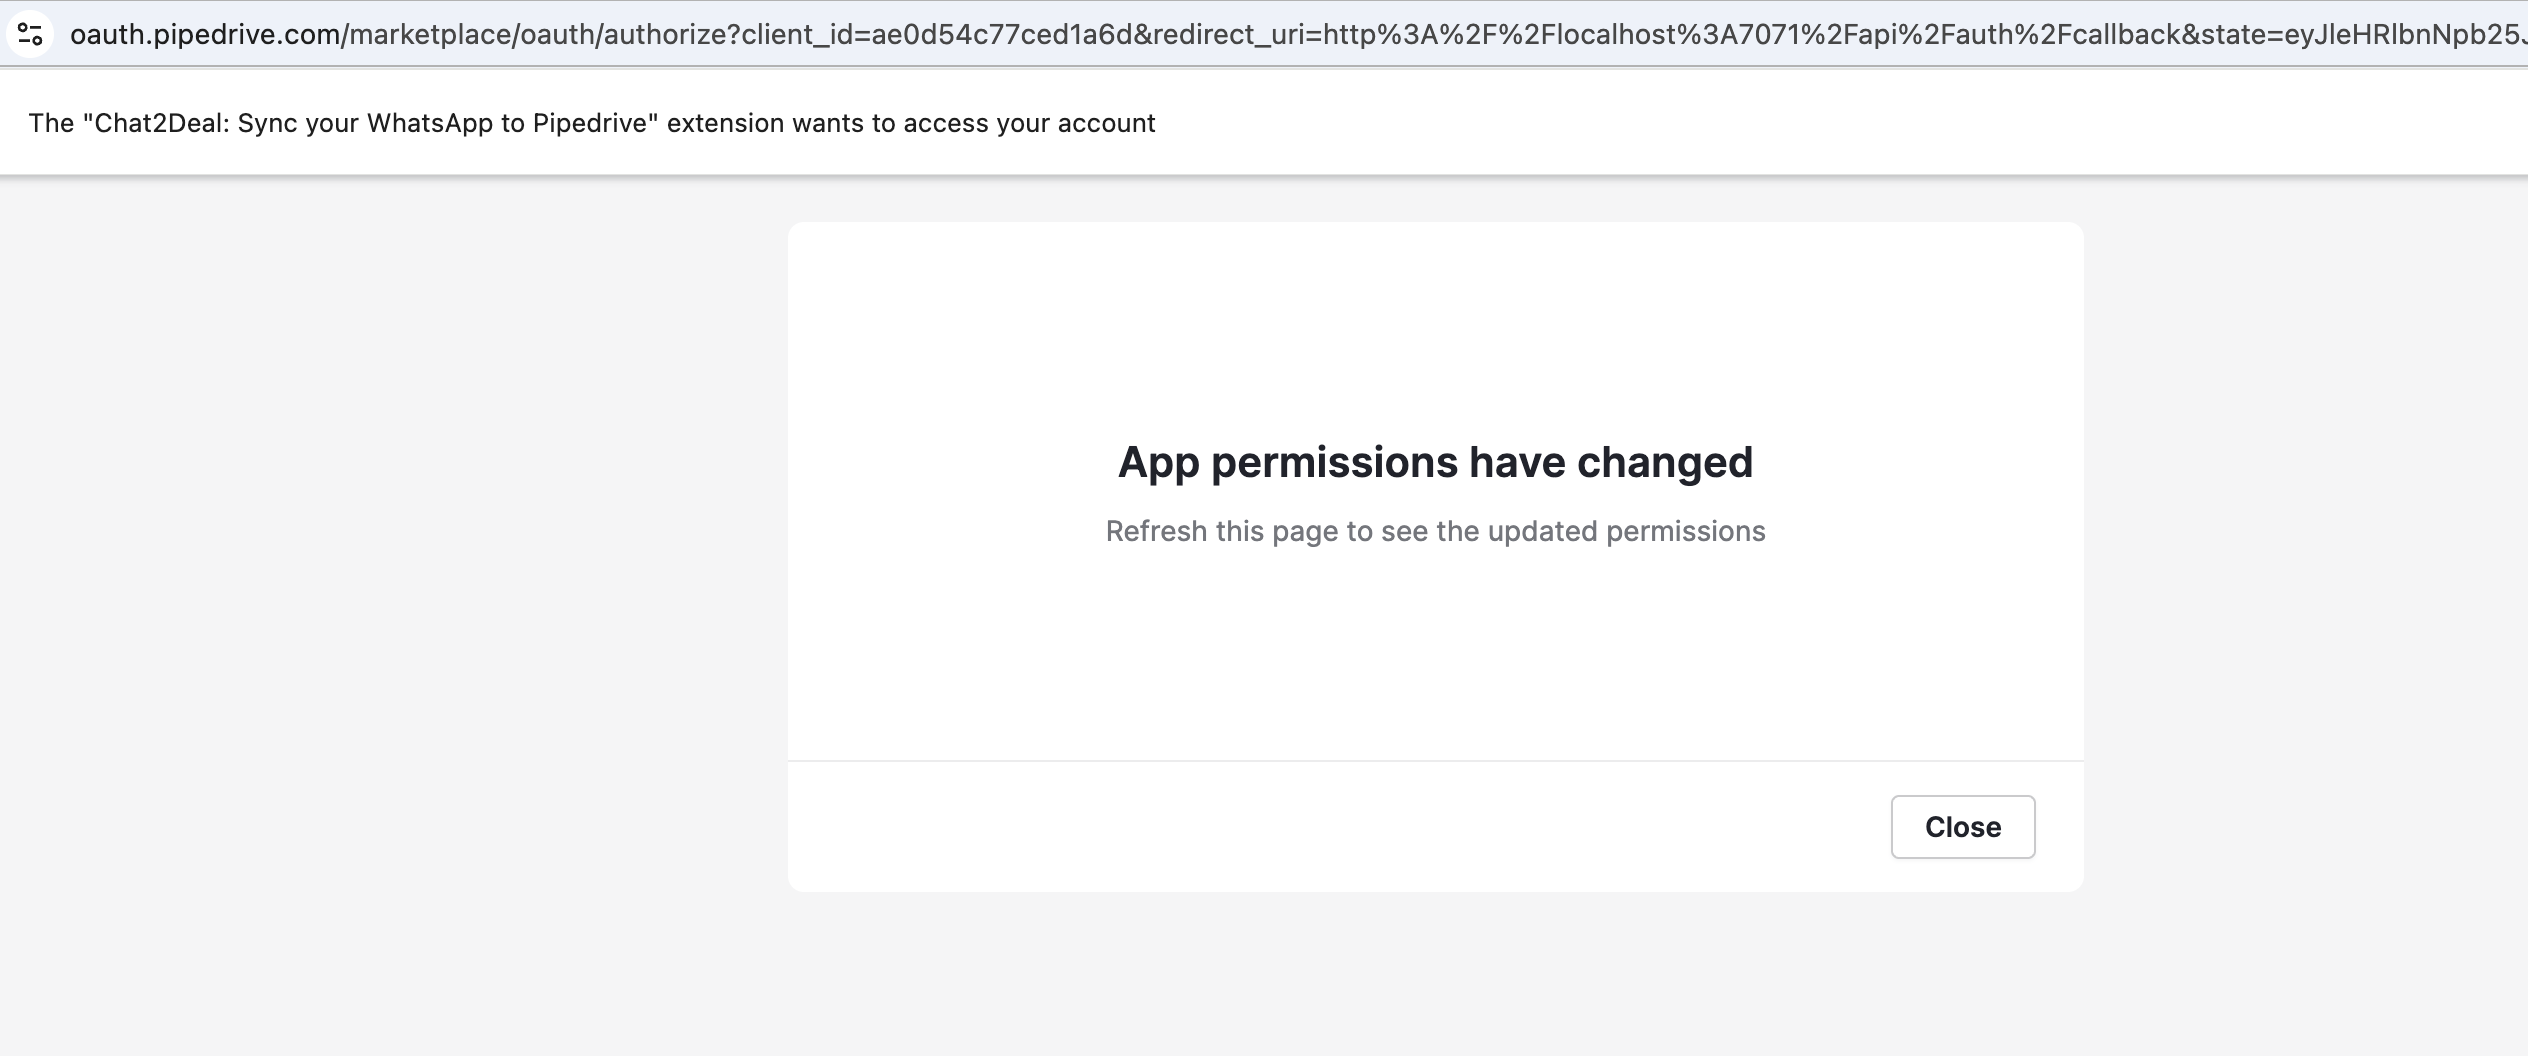Click "updated permissions" in the dialog subtitle
Image resolution: width=2528 pixels, height=1056 pixels.
tap(1626, 531)
